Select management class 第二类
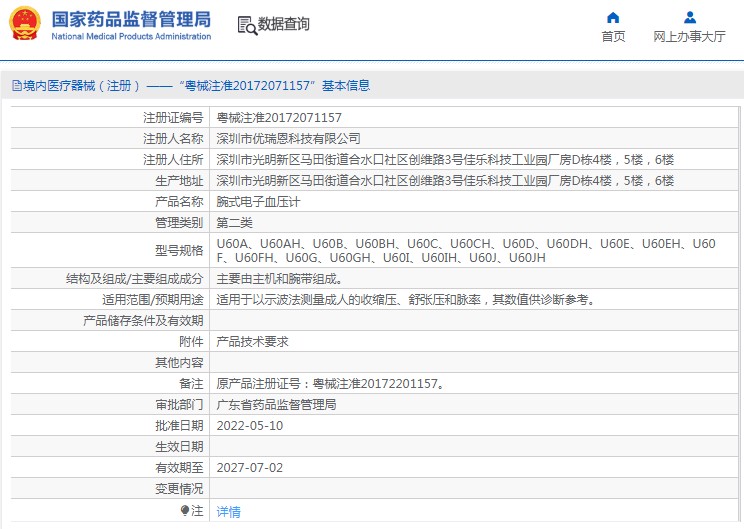Image resolution: width=744 pixels, height=529 pixels. tap(234, 223)
